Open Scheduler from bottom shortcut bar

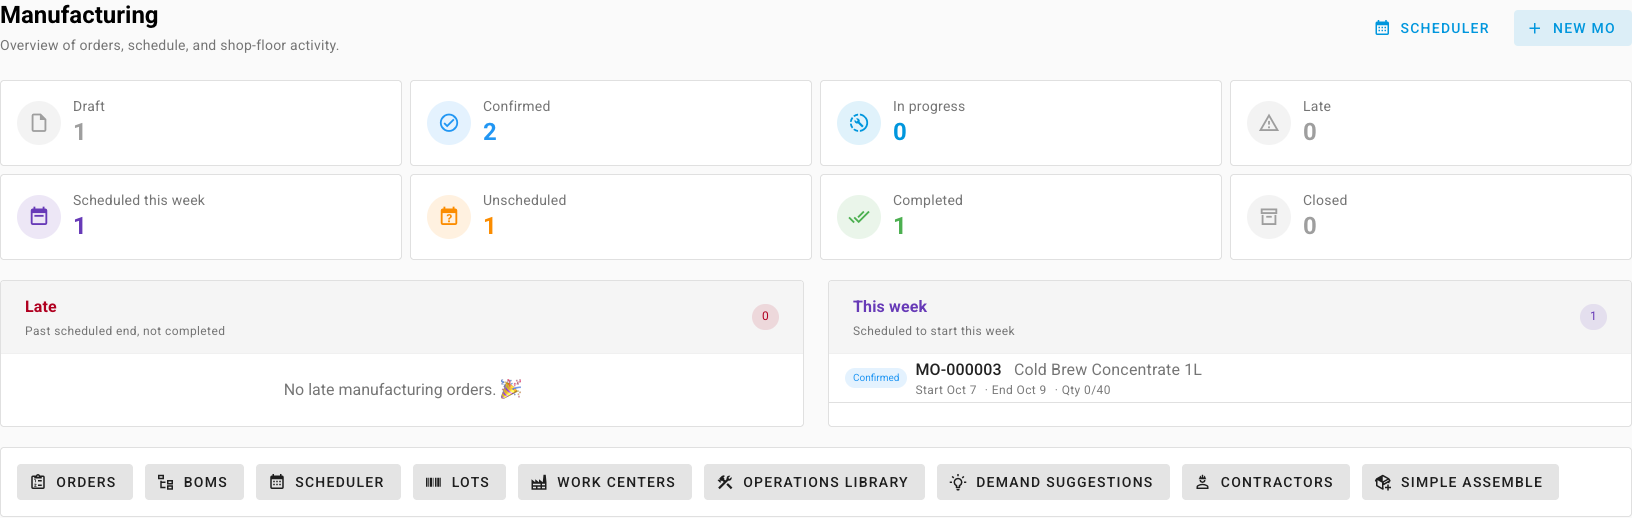point(328,482)
